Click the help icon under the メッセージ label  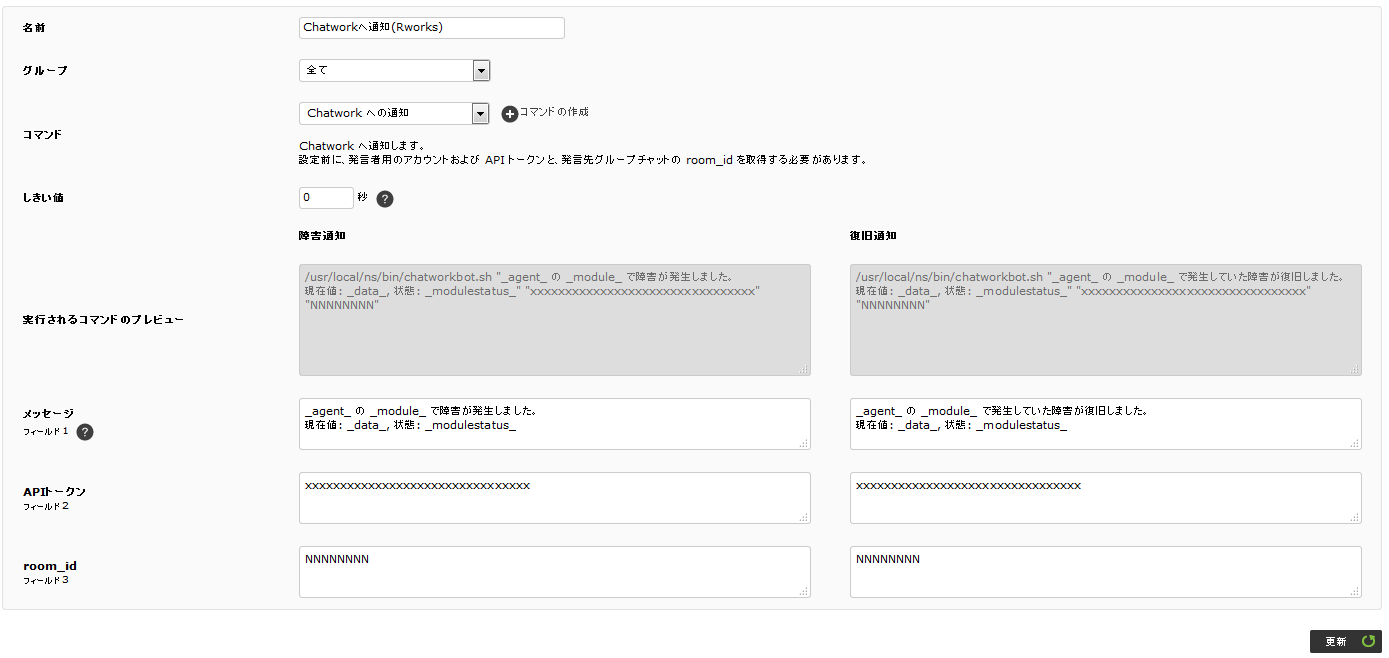tap(85, 432)
